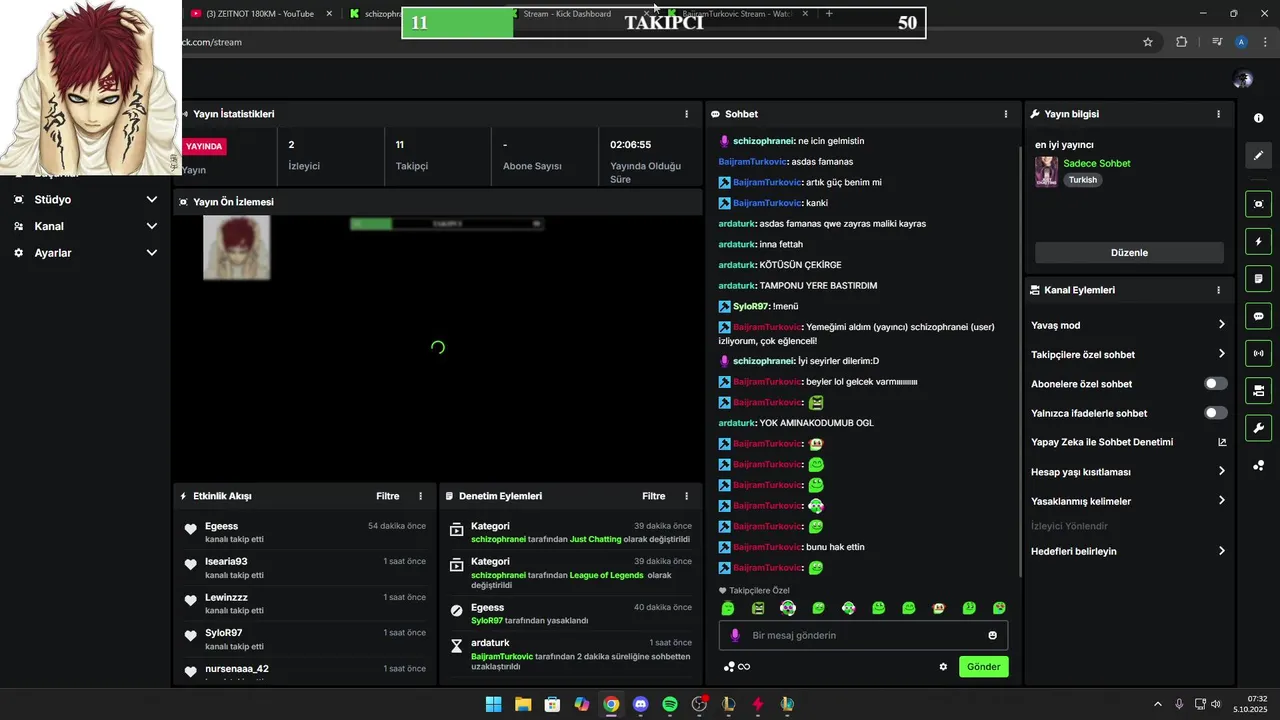Focus the Bir mesaj gönderin chat input

(863, 635)
